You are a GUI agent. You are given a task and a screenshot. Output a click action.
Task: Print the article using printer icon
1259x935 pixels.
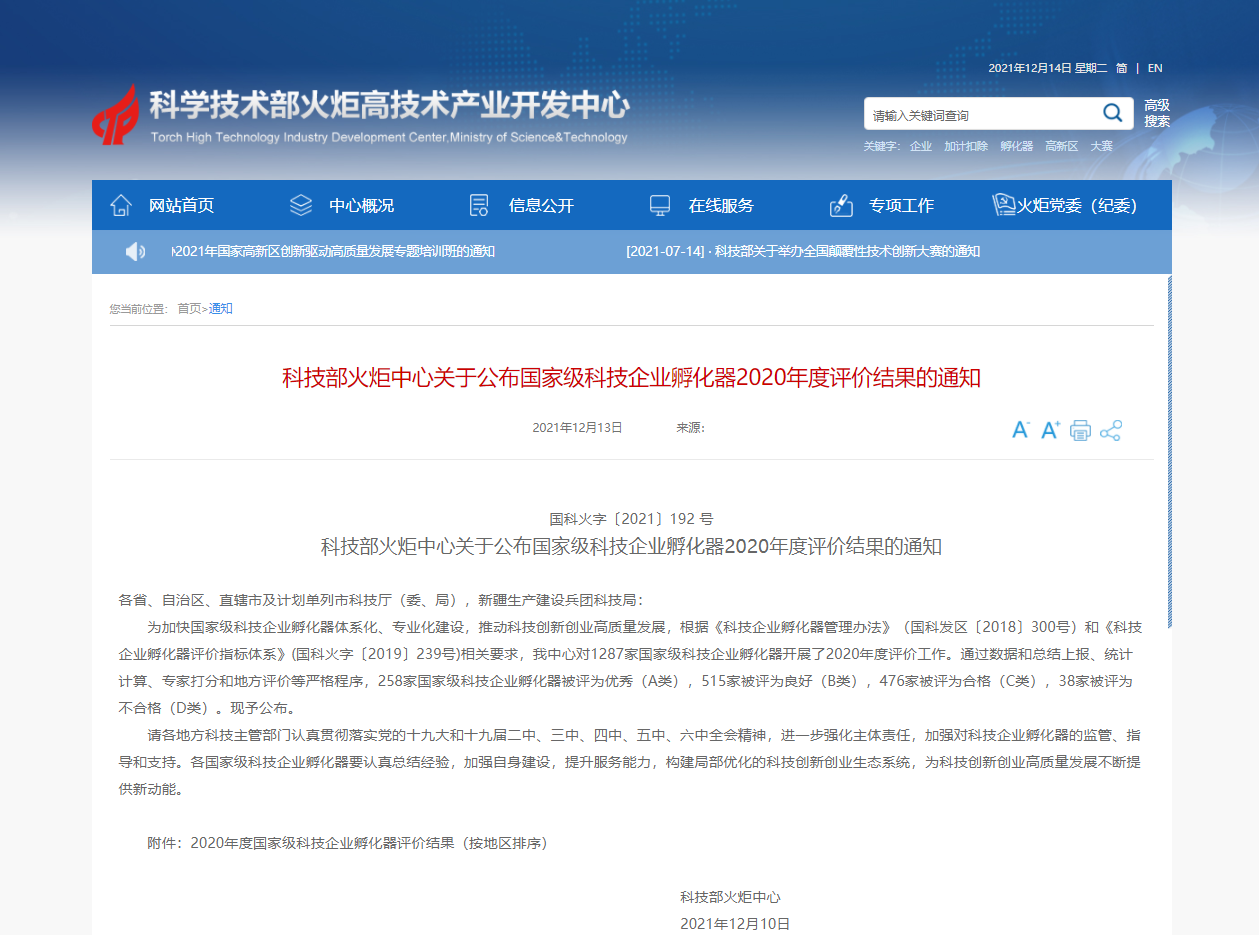point(1080,430)
